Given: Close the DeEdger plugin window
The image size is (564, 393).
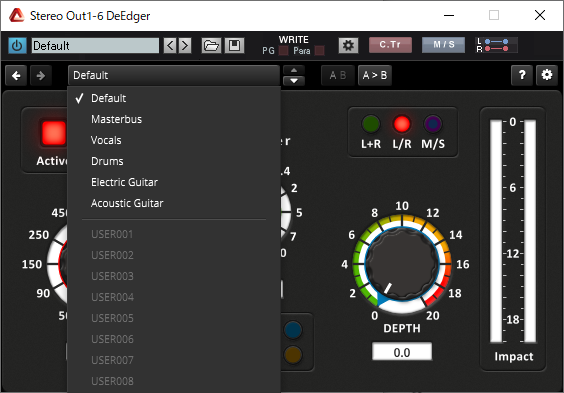Looking at the screenshot, I should click(x=540, y=15).
